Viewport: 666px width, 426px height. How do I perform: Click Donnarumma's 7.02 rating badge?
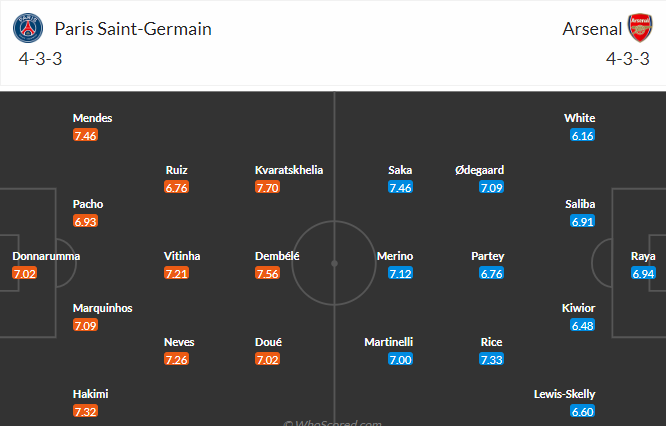pos(25,273)
